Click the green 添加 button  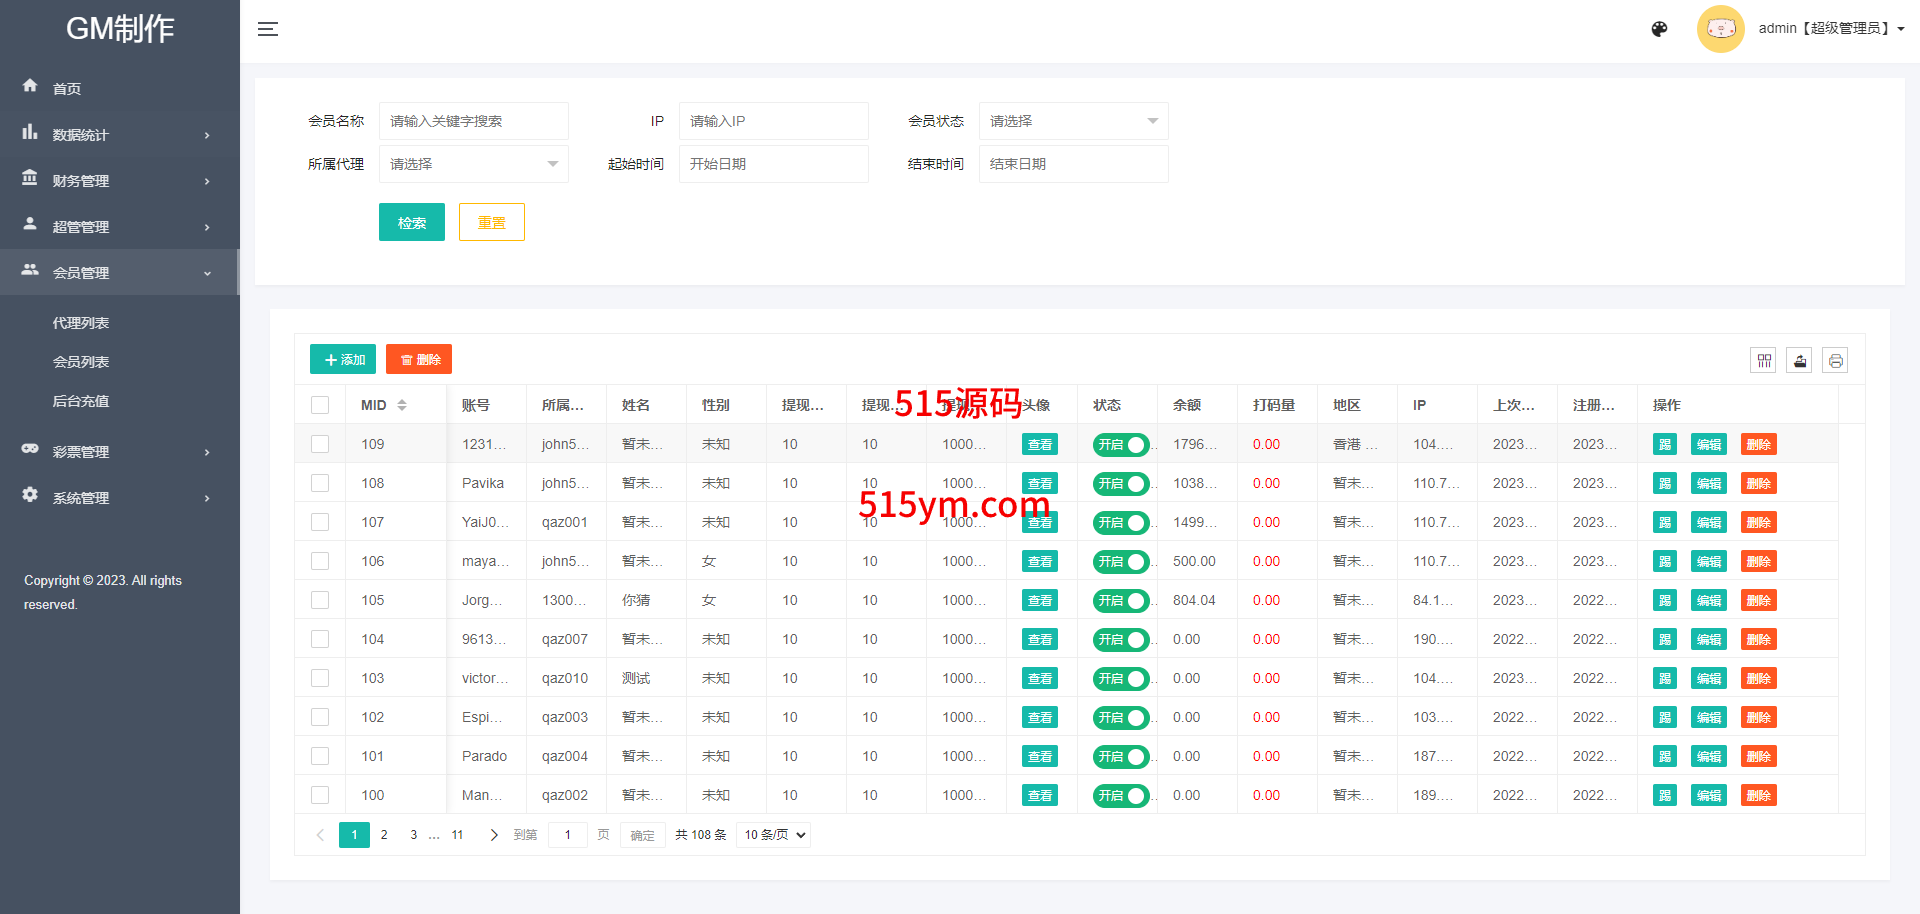[x=343, y=360]
